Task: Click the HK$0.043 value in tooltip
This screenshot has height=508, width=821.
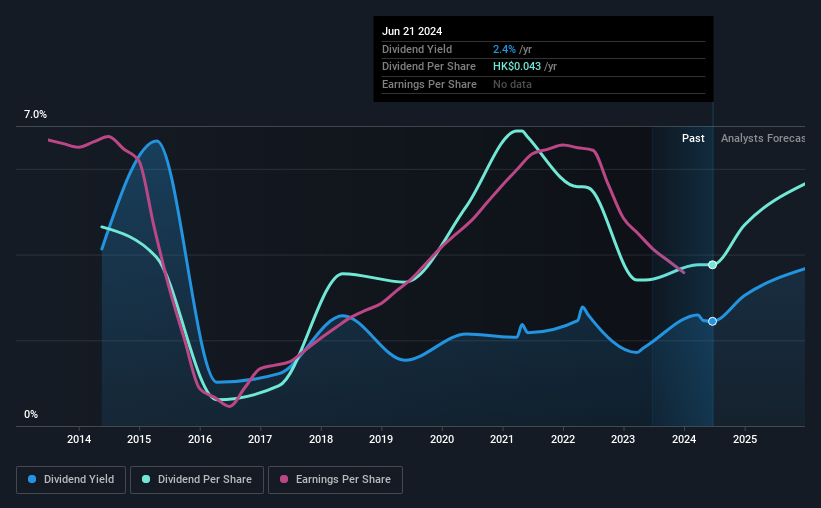Action: coord(517,67)
